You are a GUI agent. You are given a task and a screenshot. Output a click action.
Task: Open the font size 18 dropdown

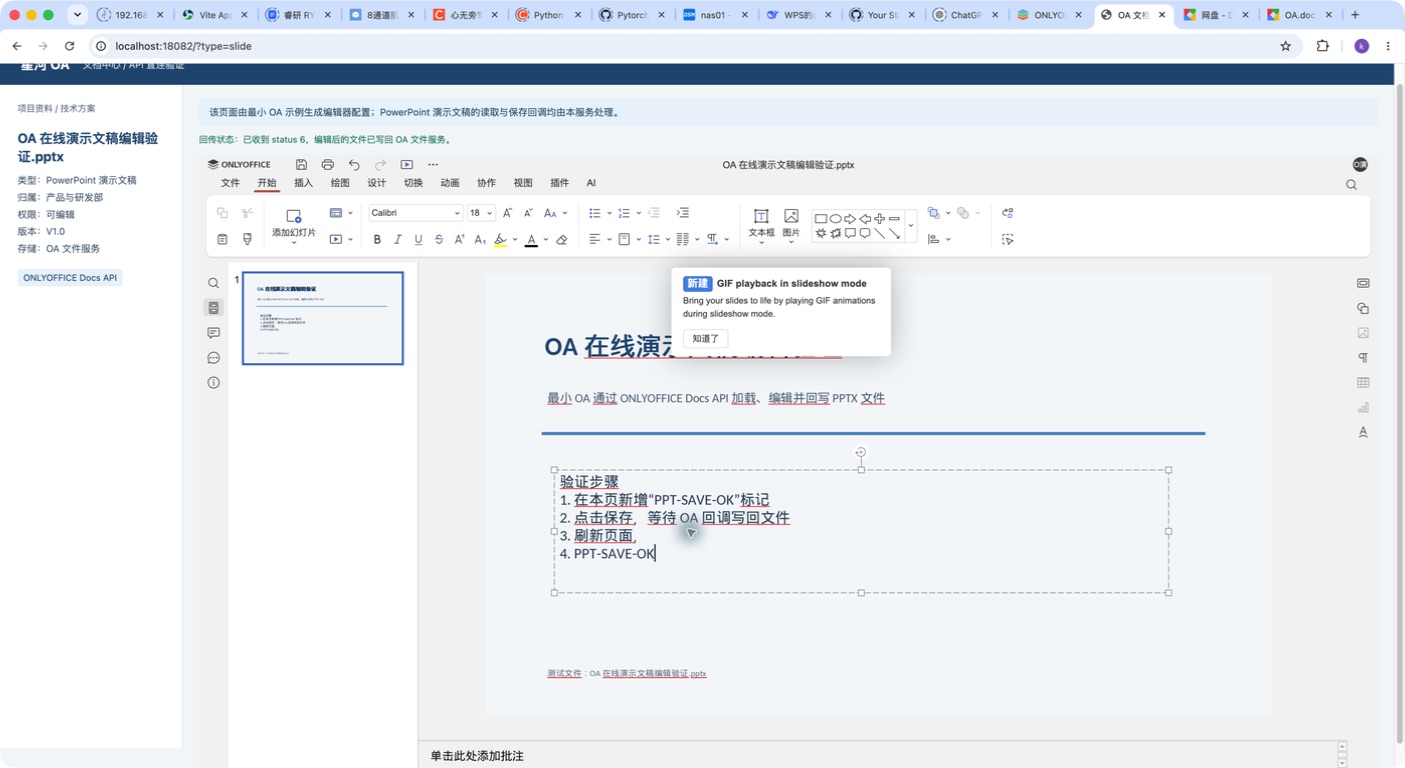click(x=489, y=213)
